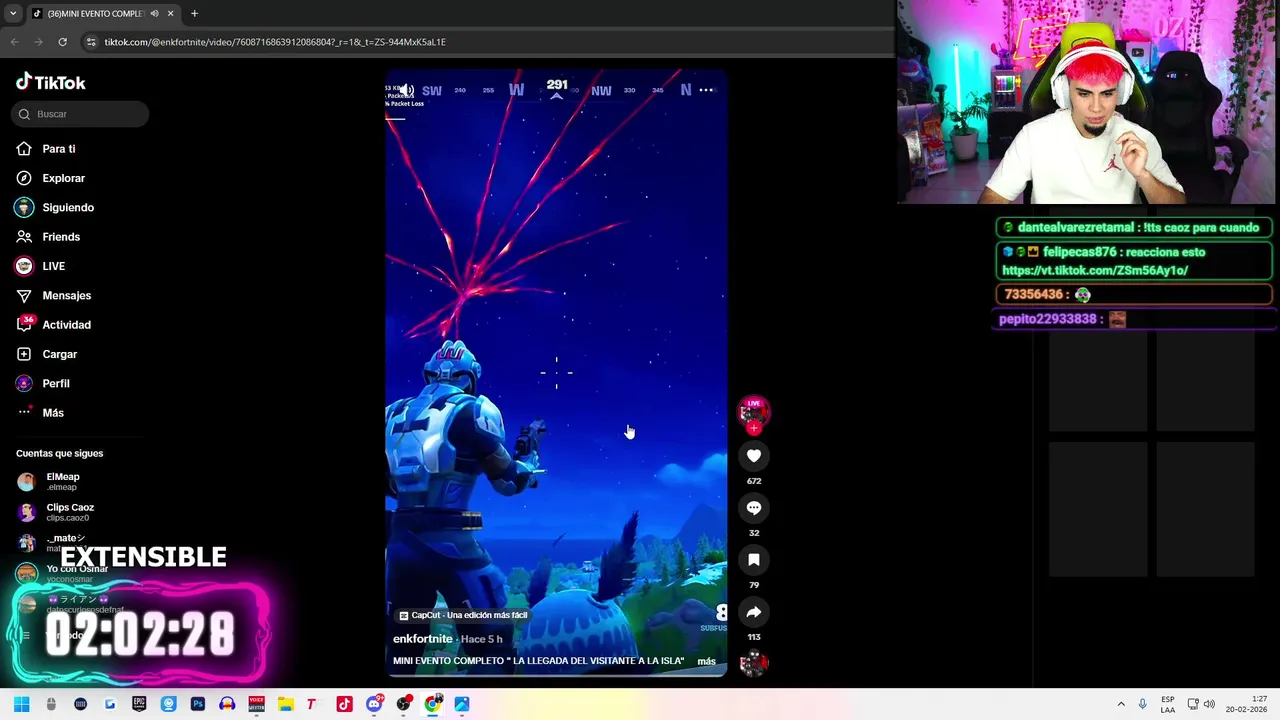Adjust the video volume slider bar
Screen dimensions: 1280x720
(395, 118)
